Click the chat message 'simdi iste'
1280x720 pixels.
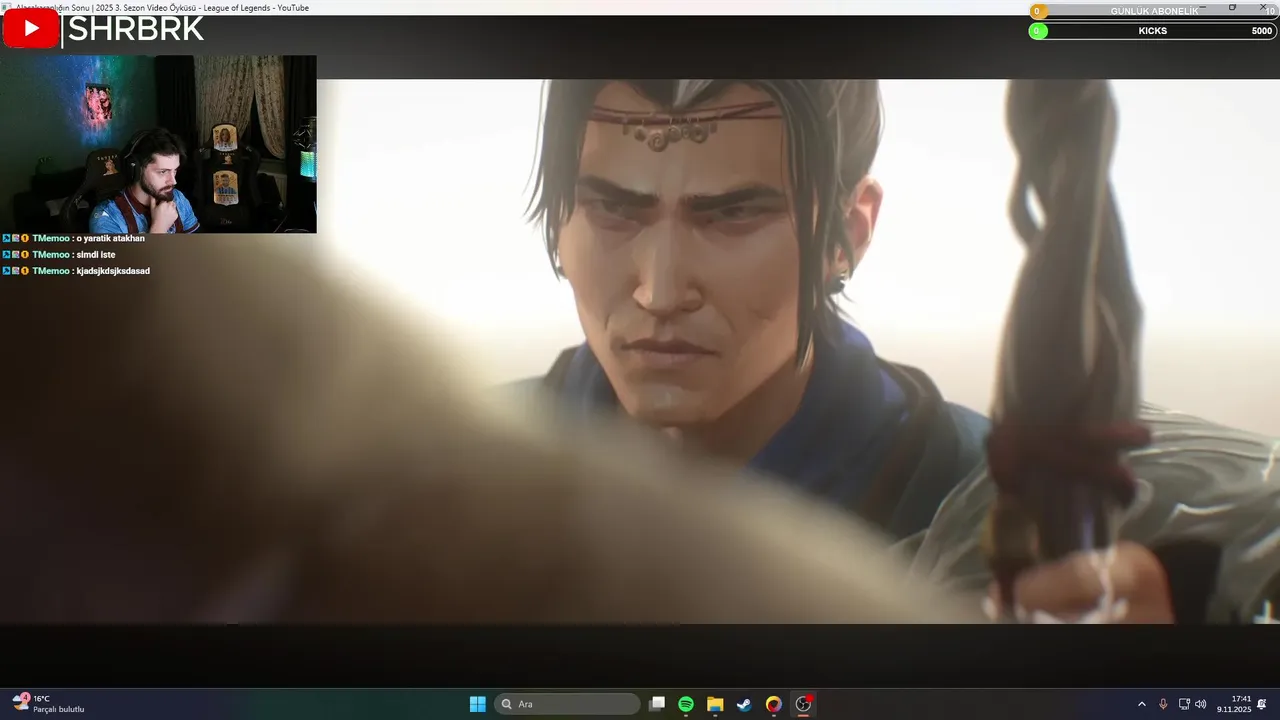[95, 255]
